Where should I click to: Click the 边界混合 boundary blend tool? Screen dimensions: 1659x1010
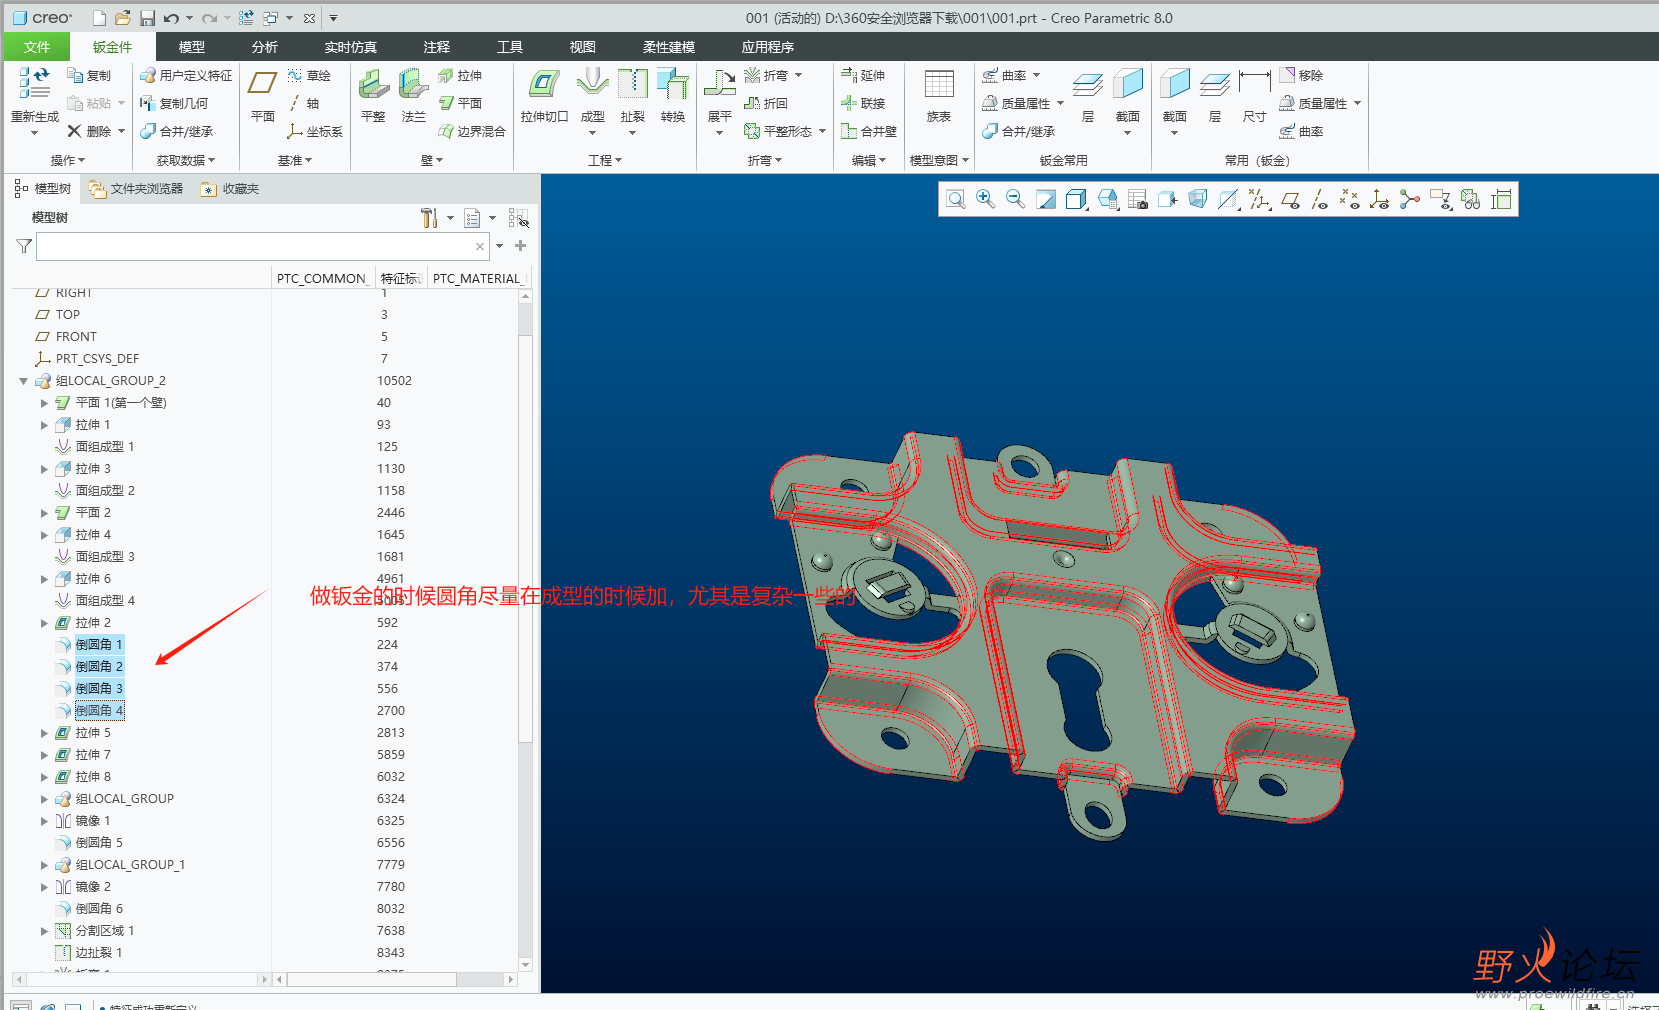(x=472, y=131)
